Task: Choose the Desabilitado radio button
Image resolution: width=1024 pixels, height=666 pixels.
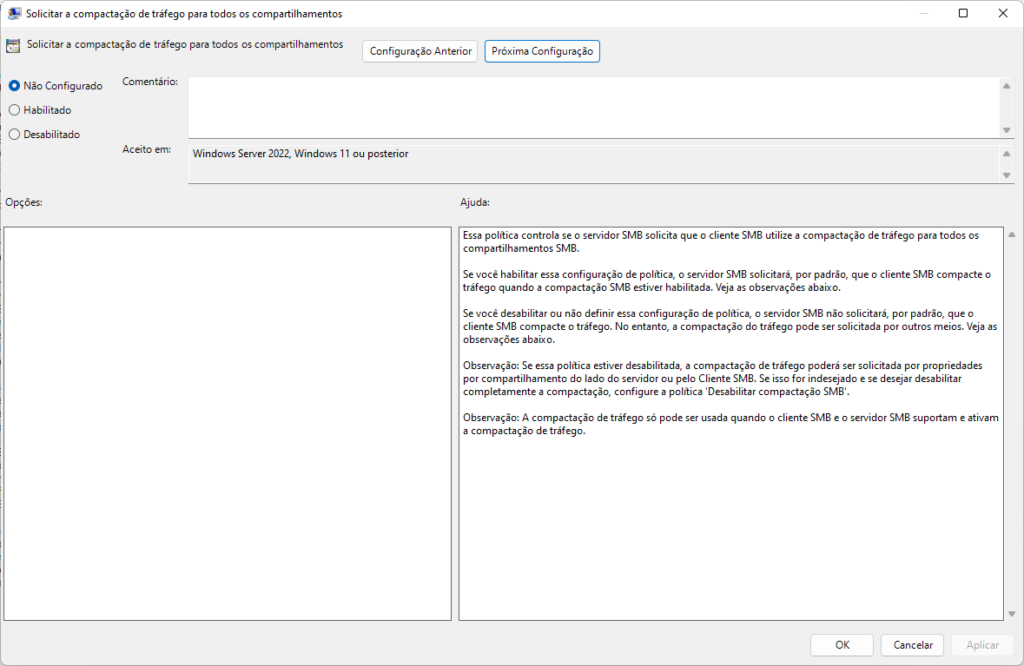Action: click(x=14, y=134)
